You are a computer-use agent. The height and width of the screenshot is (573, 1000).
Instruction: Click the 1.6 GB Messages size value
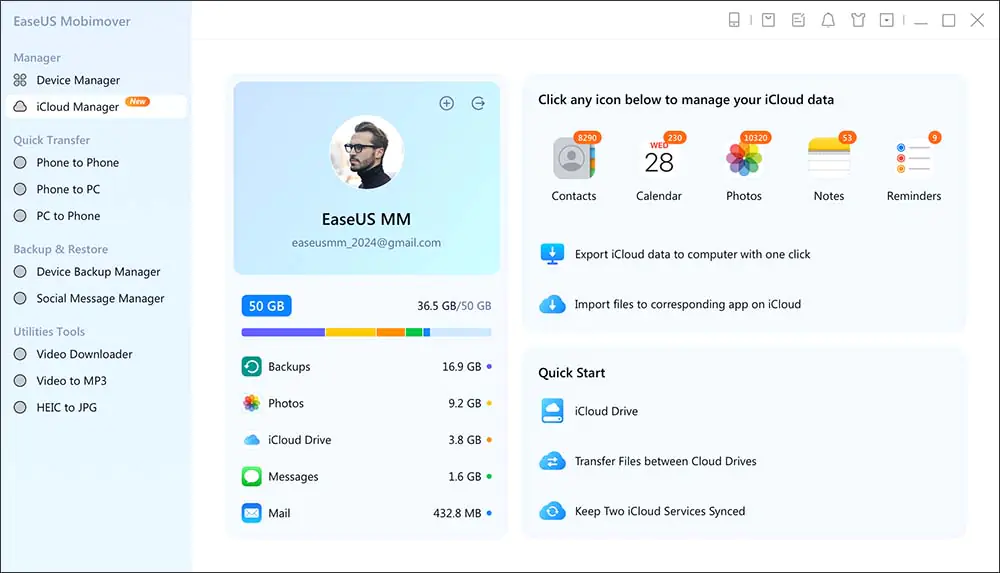coord(465,477)
